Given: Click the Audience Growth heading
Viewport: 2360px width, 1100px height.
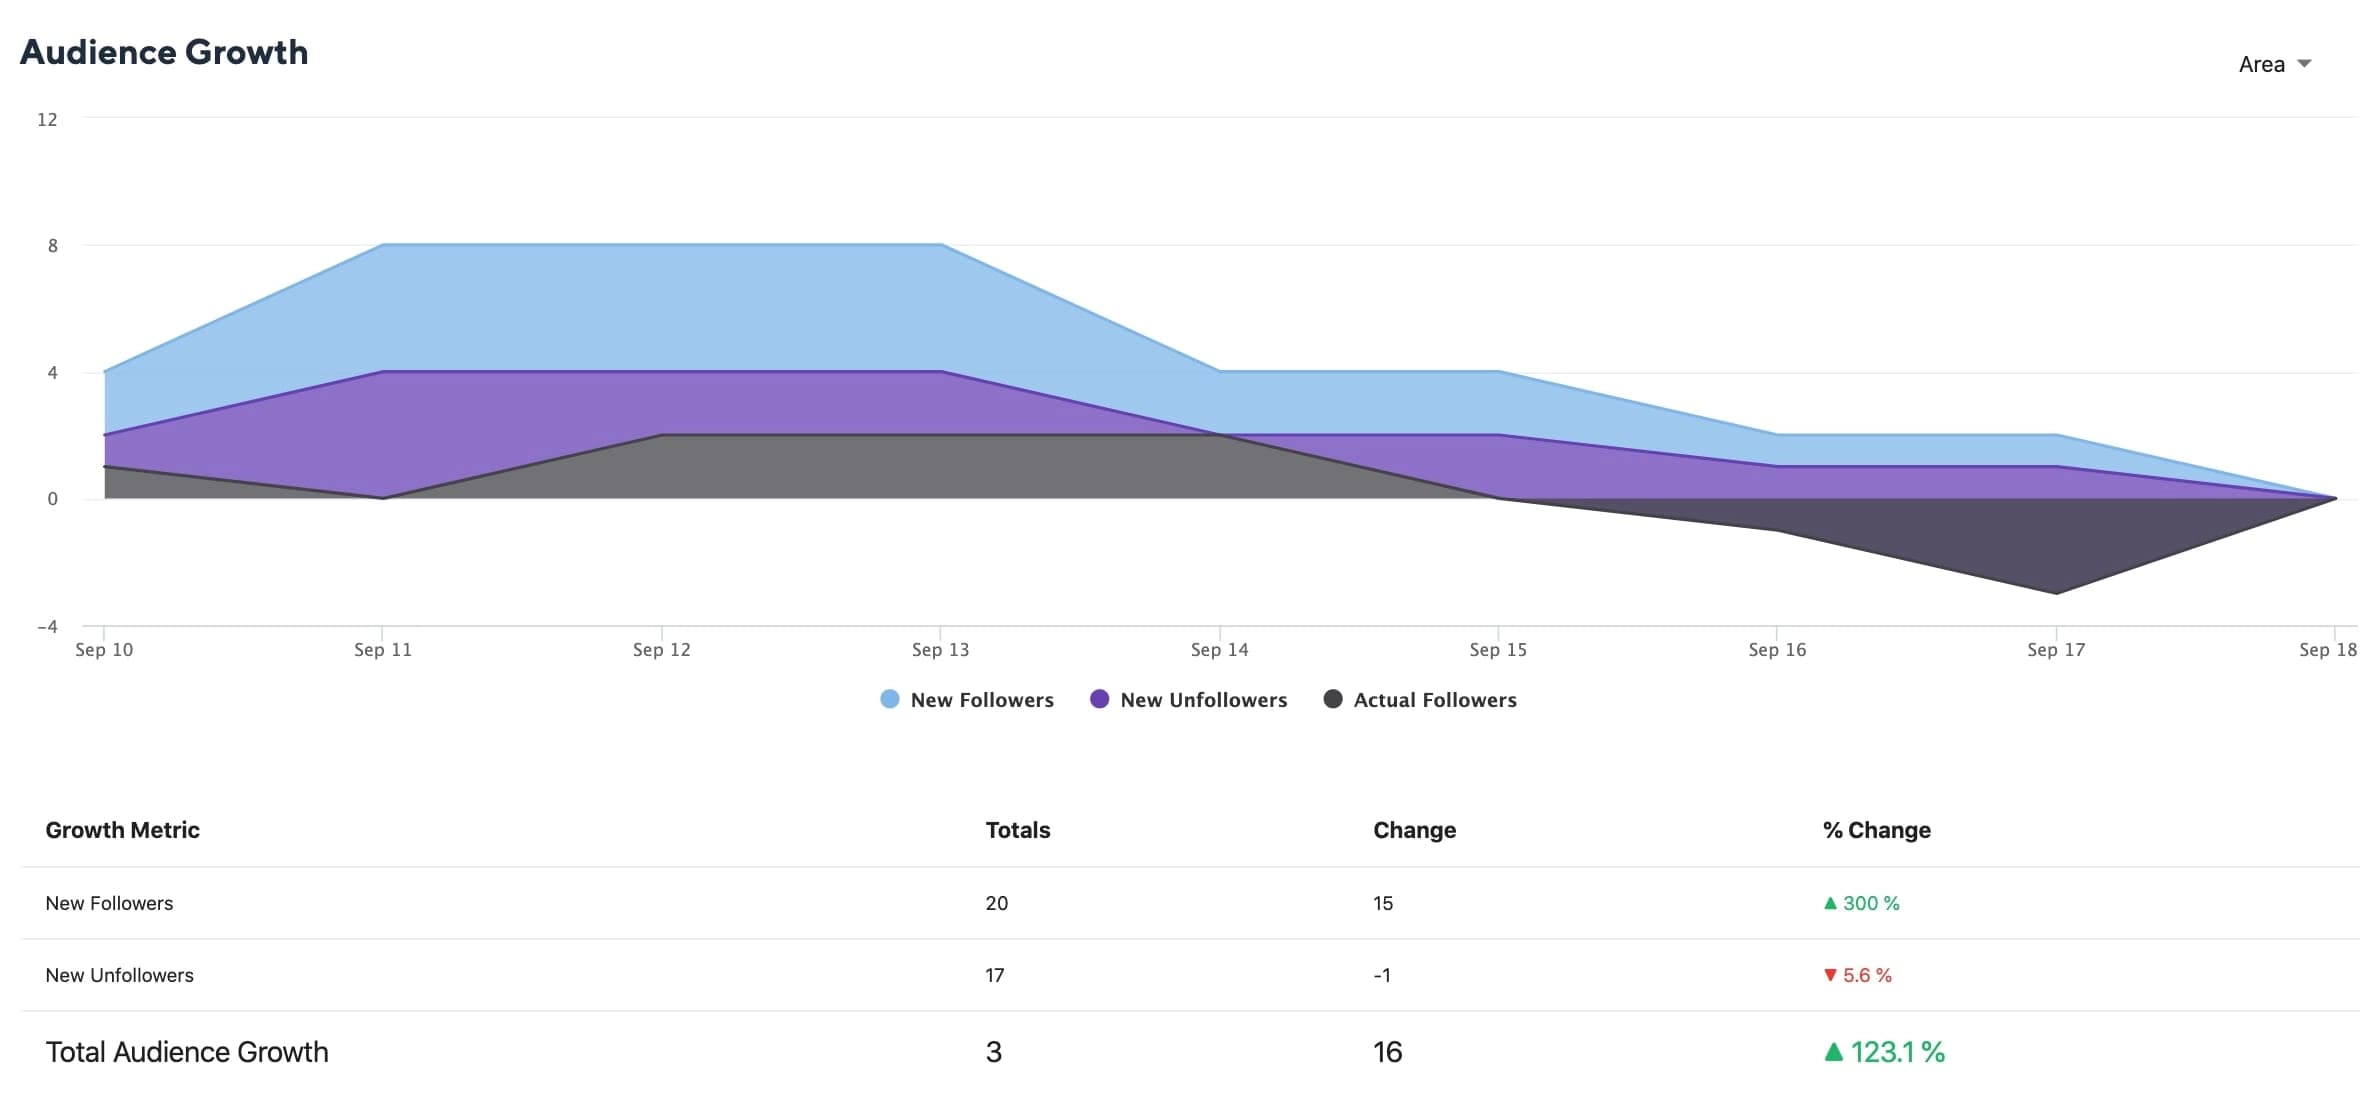Looking at the screenshot, I should pos(164,52).
